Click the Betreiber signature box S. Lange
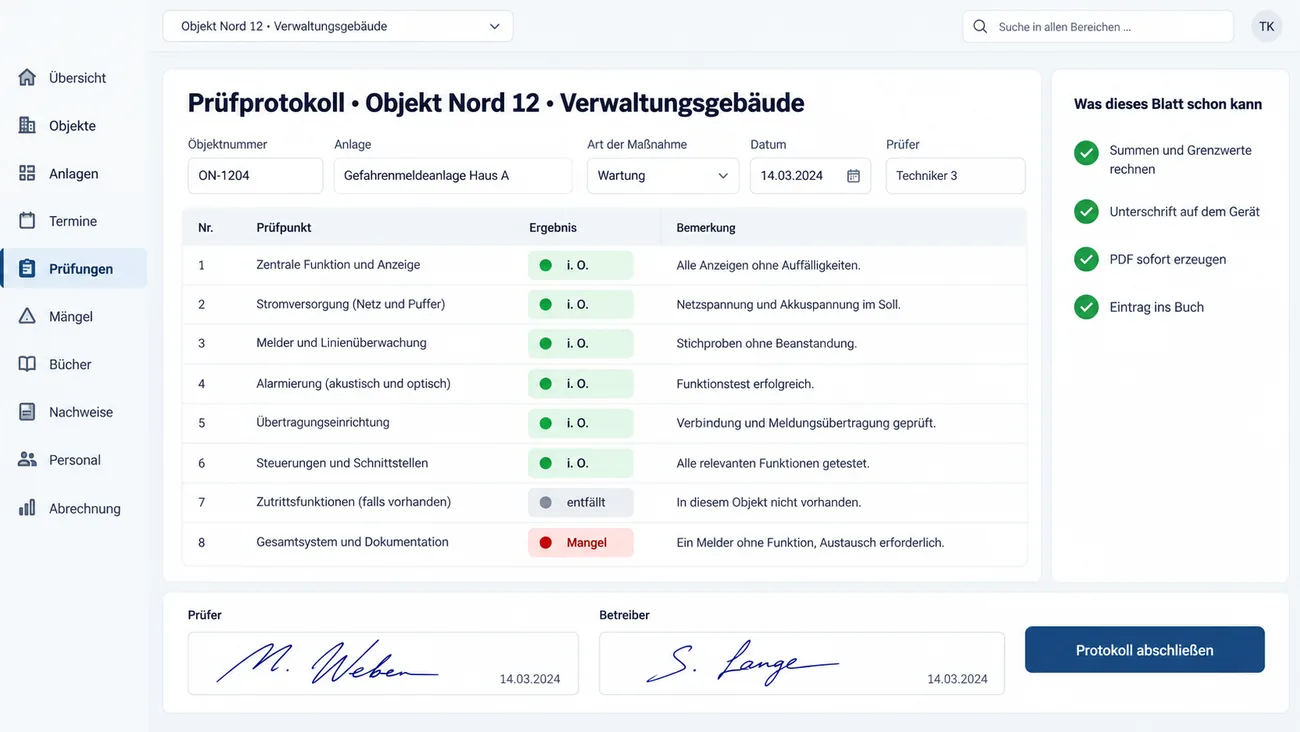Viewport: 1300px width, 732px height. [x=801, y=663]
